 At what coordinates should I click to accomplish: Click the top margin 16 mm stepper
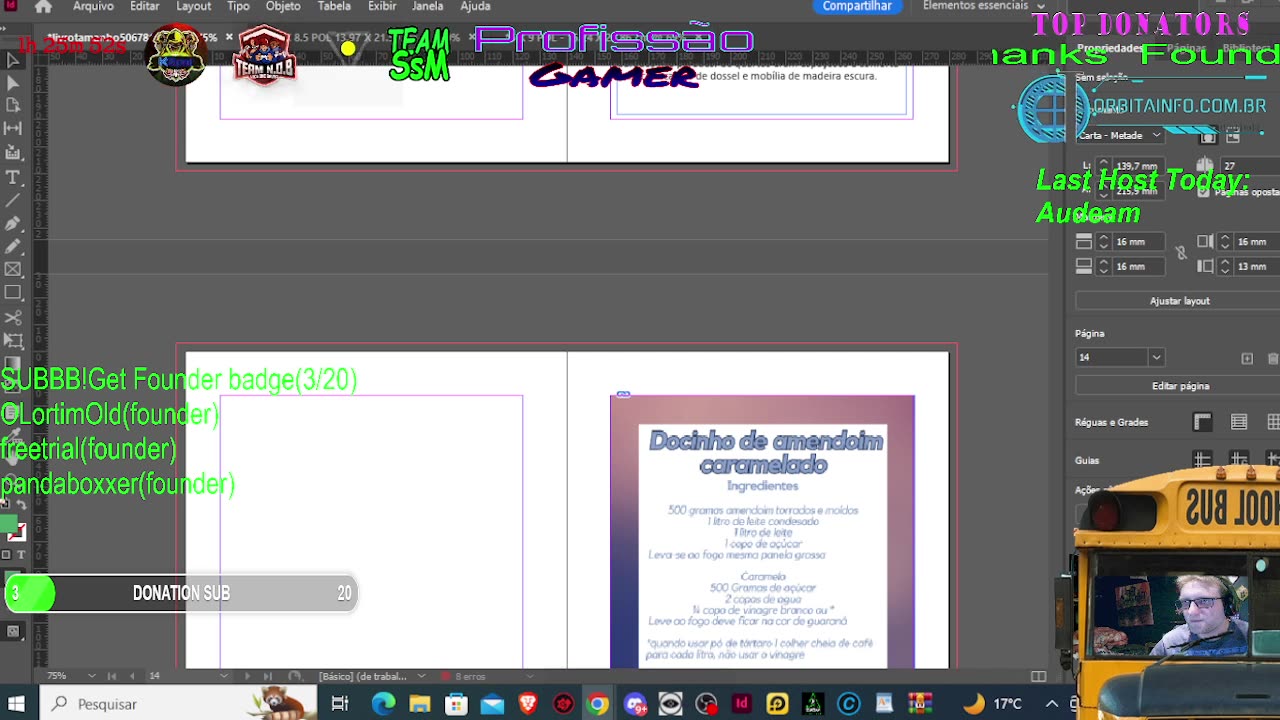(1103, 242)
